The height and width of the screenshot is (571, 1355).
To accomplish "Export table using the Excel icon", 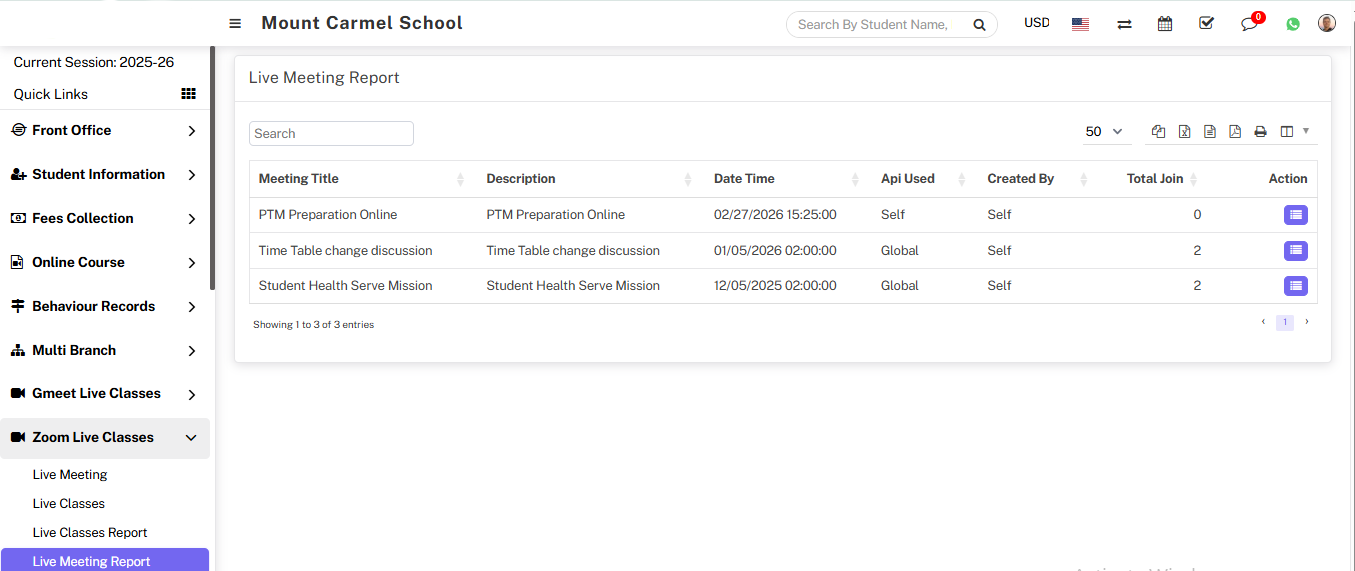I will click(x=1184, y=132).
